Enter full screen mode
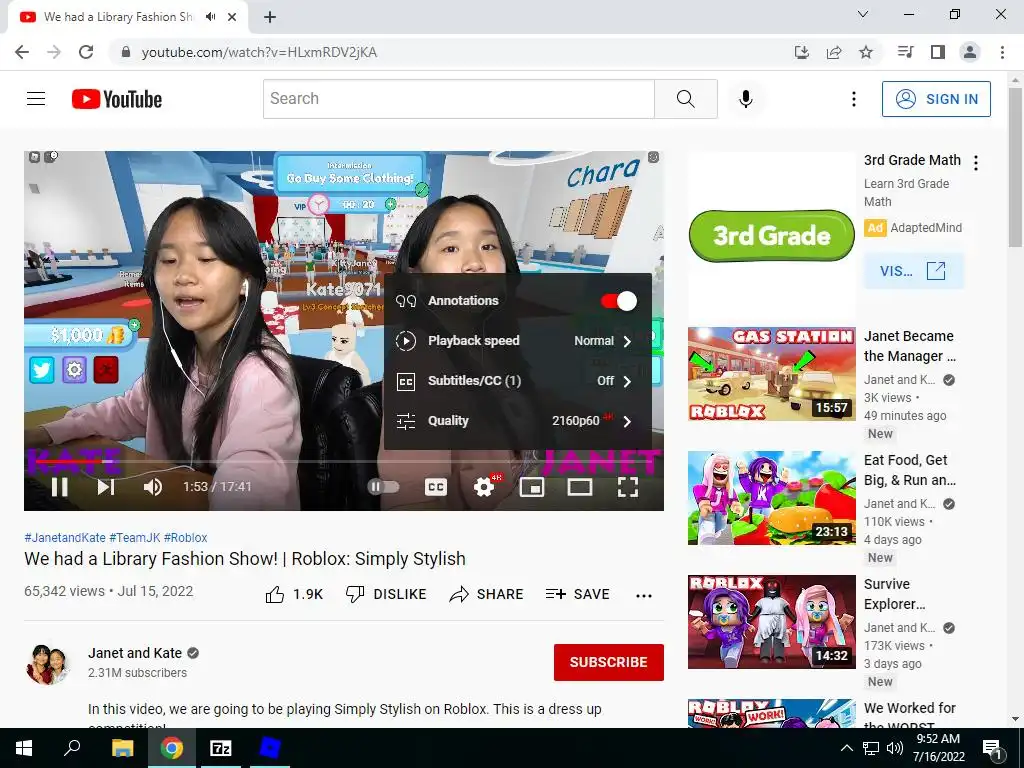The image size is (1024, 768). tap(628, 487)
